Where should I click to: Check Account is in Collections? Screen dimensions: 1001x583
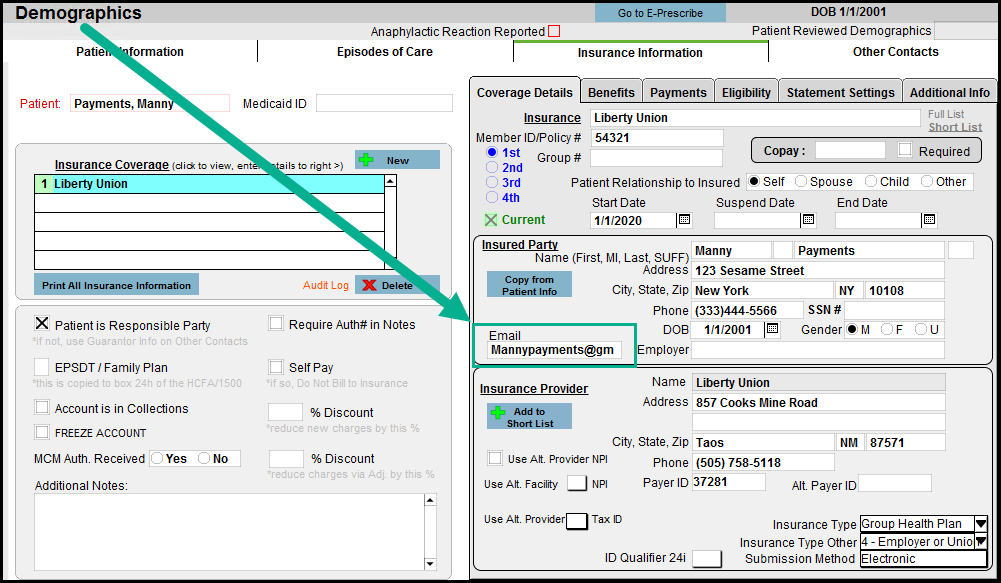[42, 408]
